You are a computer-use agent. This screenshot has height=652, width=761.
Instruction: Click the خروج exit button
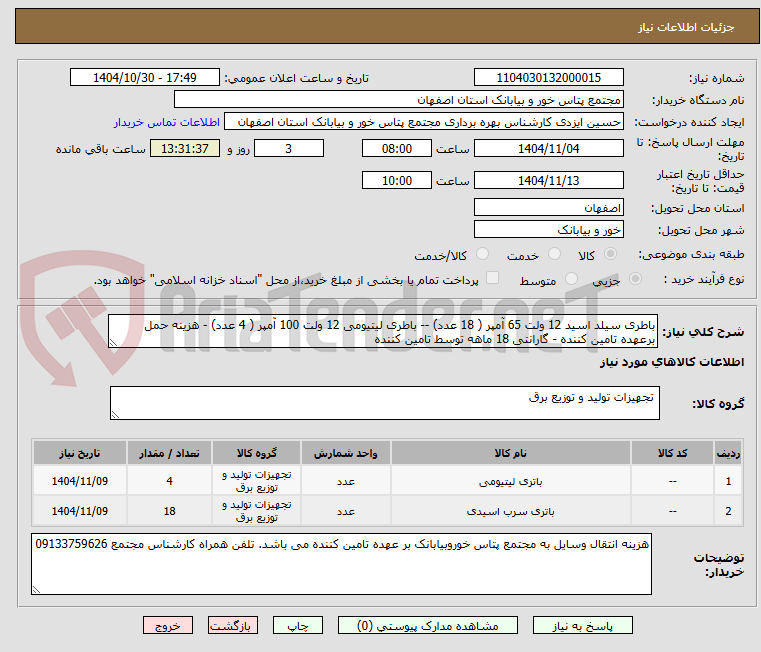click(167, 625)
